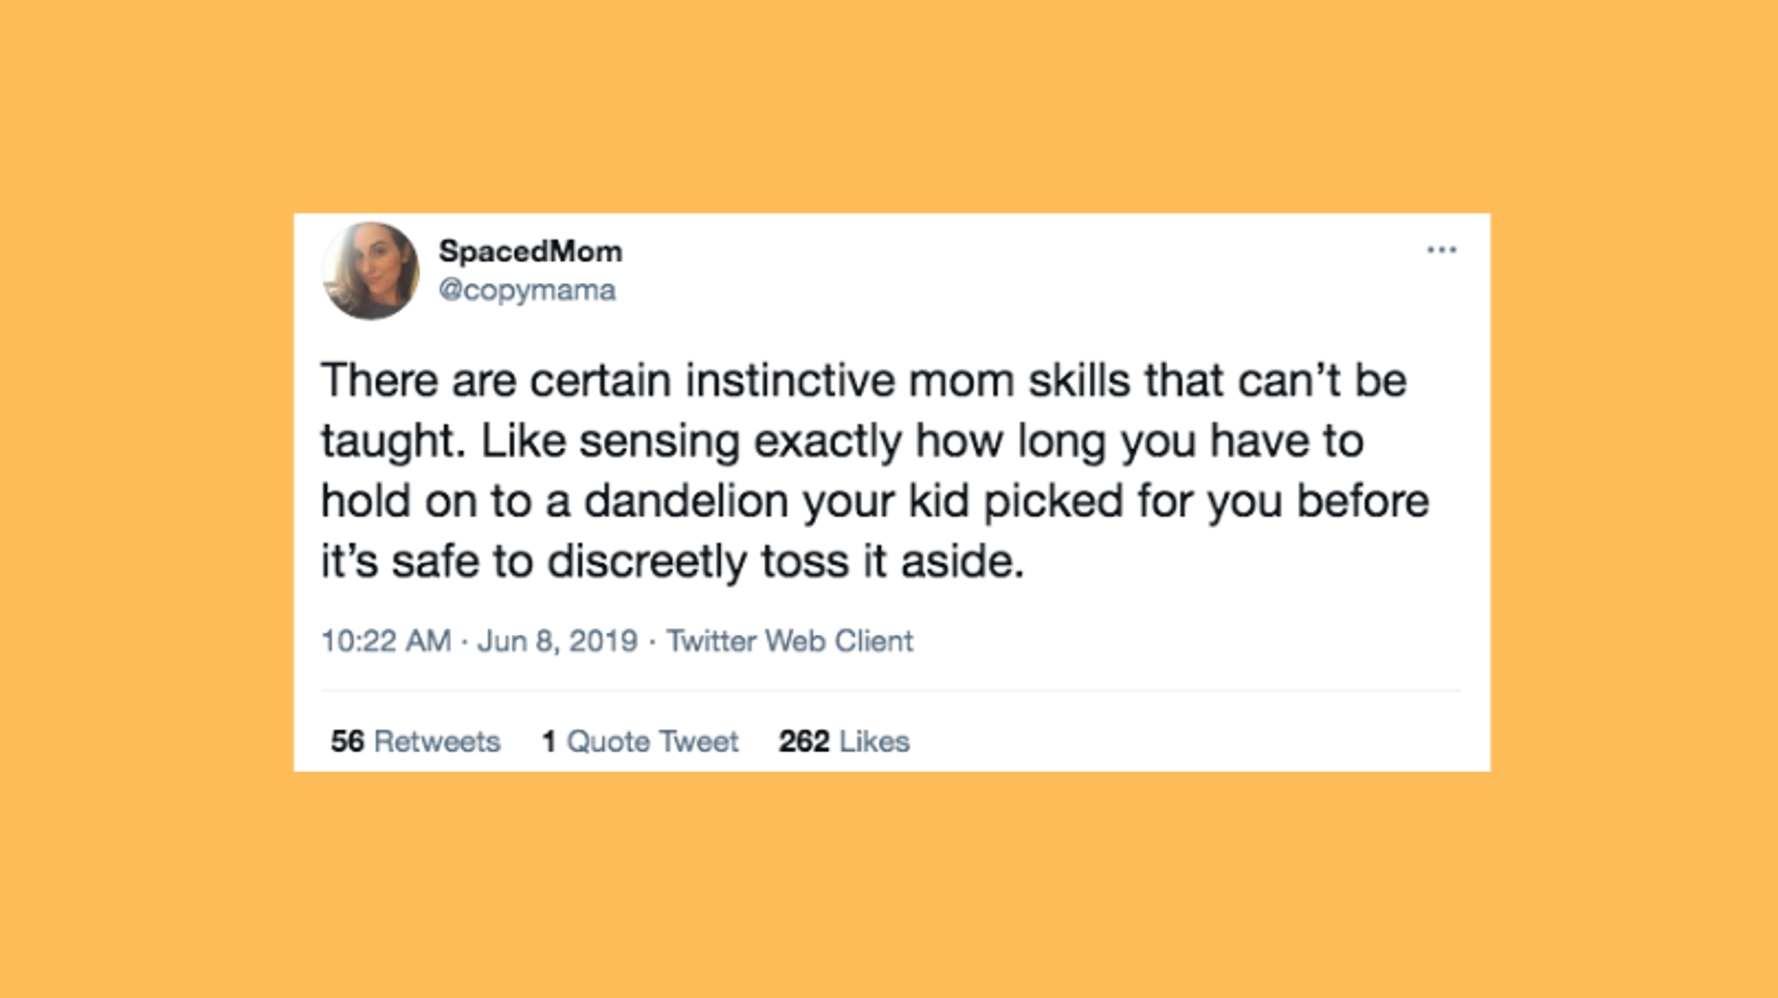Click the SpacedMom profile avatar

[370, 271]
